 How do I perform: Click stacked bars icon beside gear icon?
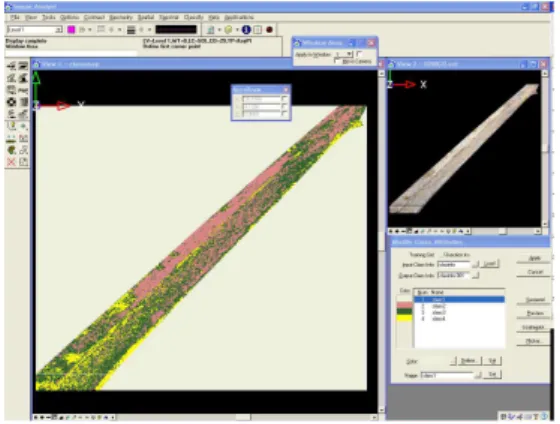tap(23, 102)
